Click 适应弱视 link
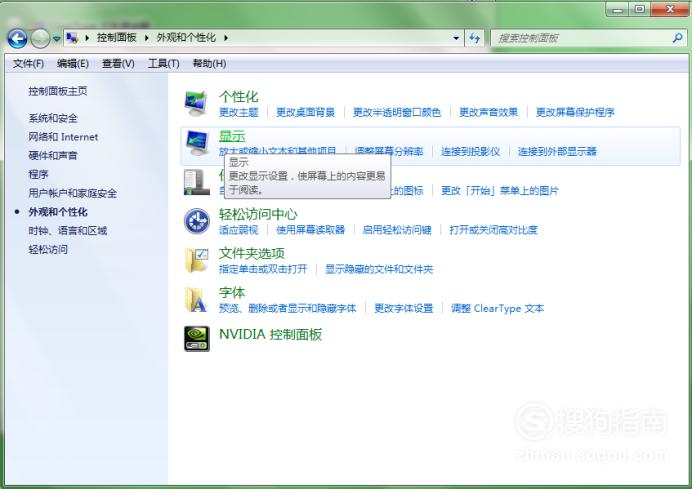The width and height of the screenshot is (692, 489). [x=238, y=230]
